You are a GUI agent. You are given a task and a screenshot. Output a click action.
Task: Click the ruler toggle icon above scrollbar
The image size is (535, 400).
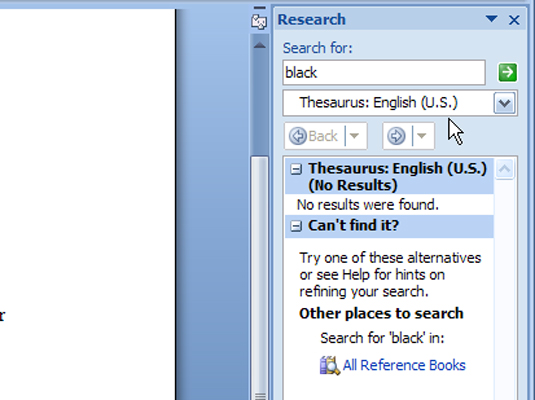click(259, 23)
